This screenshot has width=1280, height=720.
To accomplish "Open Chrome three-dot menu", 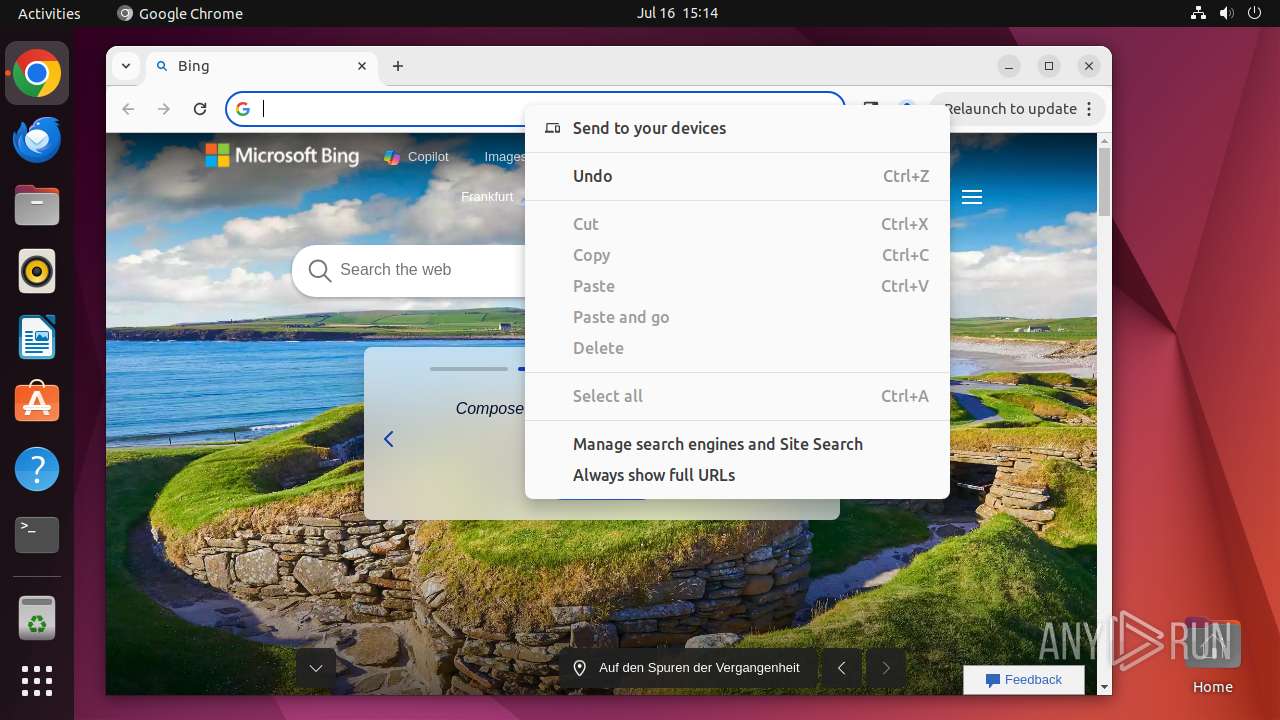I will tap(1089, 109).
